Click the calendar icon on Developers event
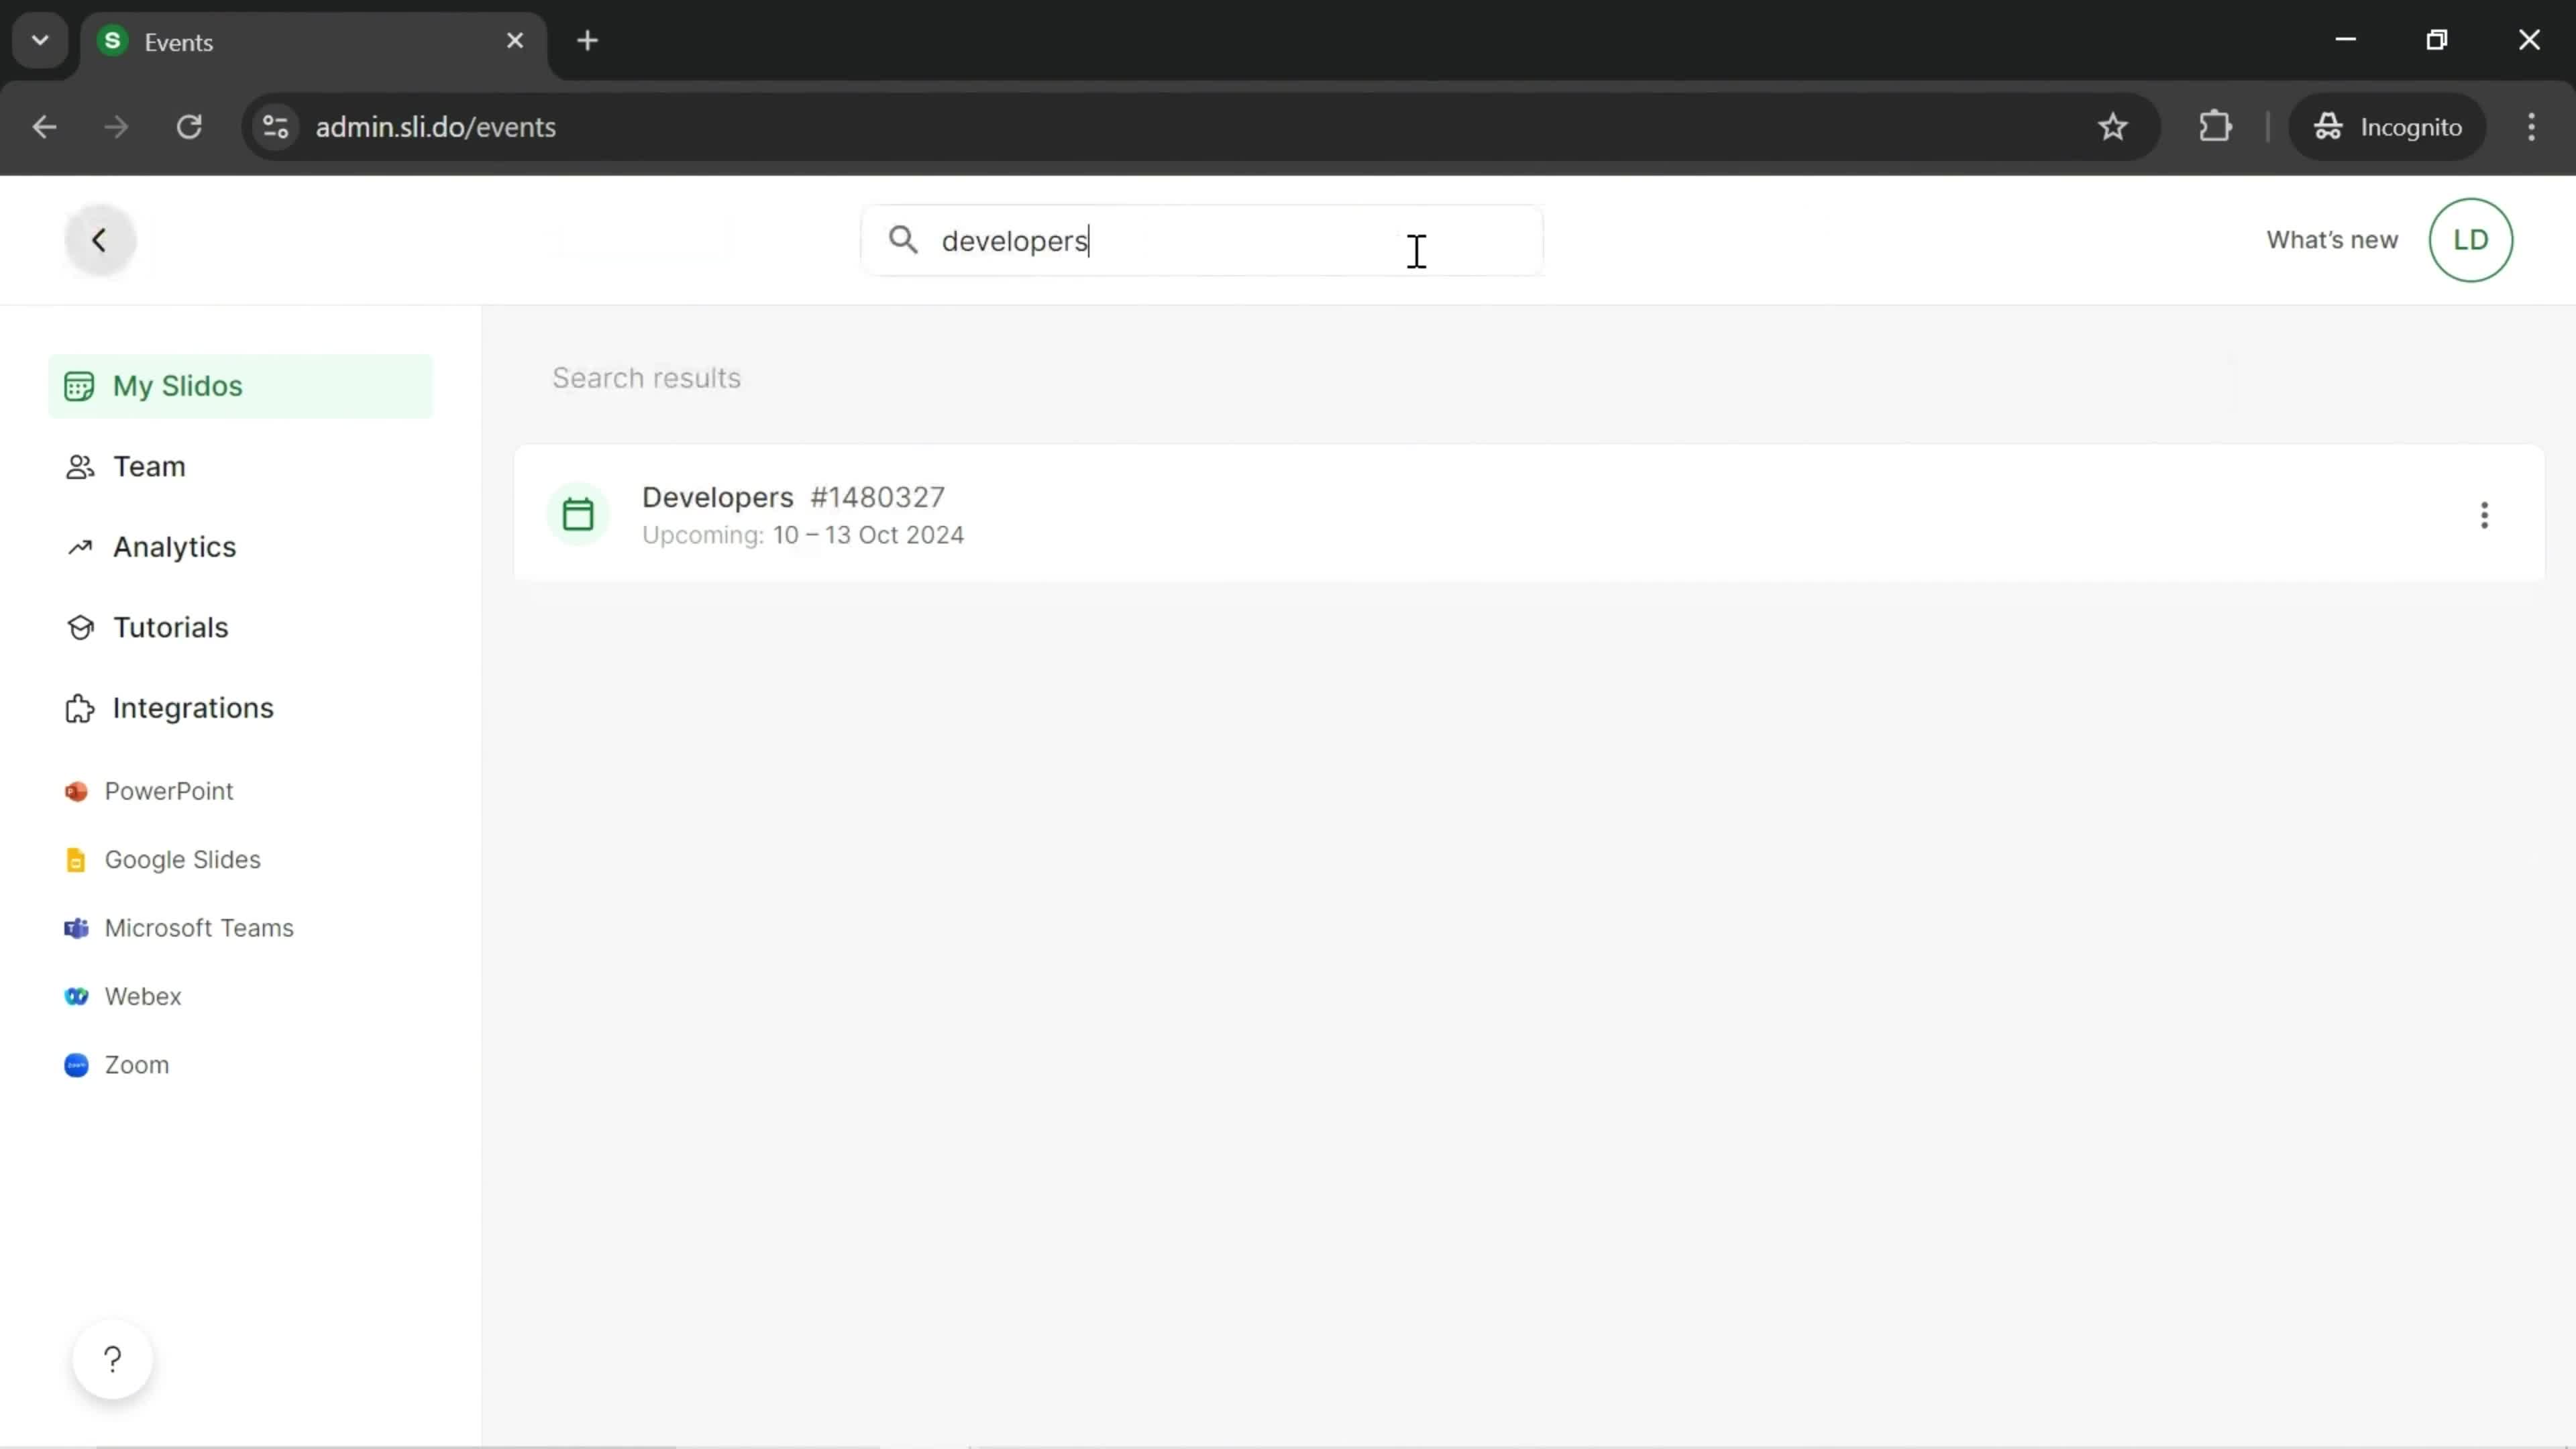This screenshot has width=2576, height=1449. click(577, 513)
